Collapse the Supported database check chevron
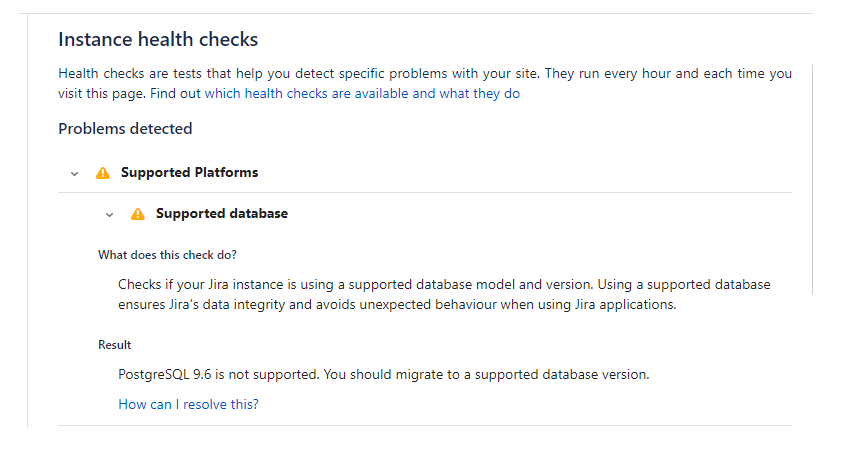The image size is (866, 455). pos(110,214)
